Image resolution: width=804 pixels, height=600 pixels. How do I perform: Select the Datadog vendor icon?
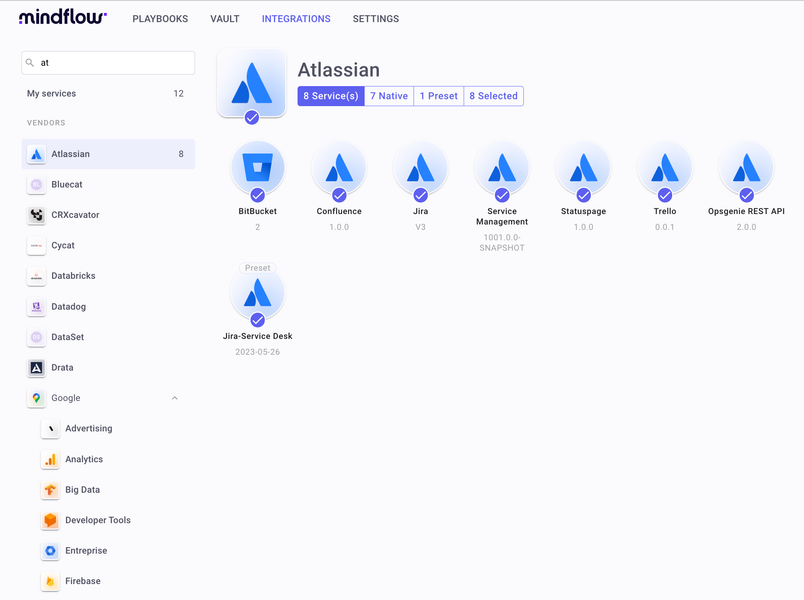pos(36,307)
